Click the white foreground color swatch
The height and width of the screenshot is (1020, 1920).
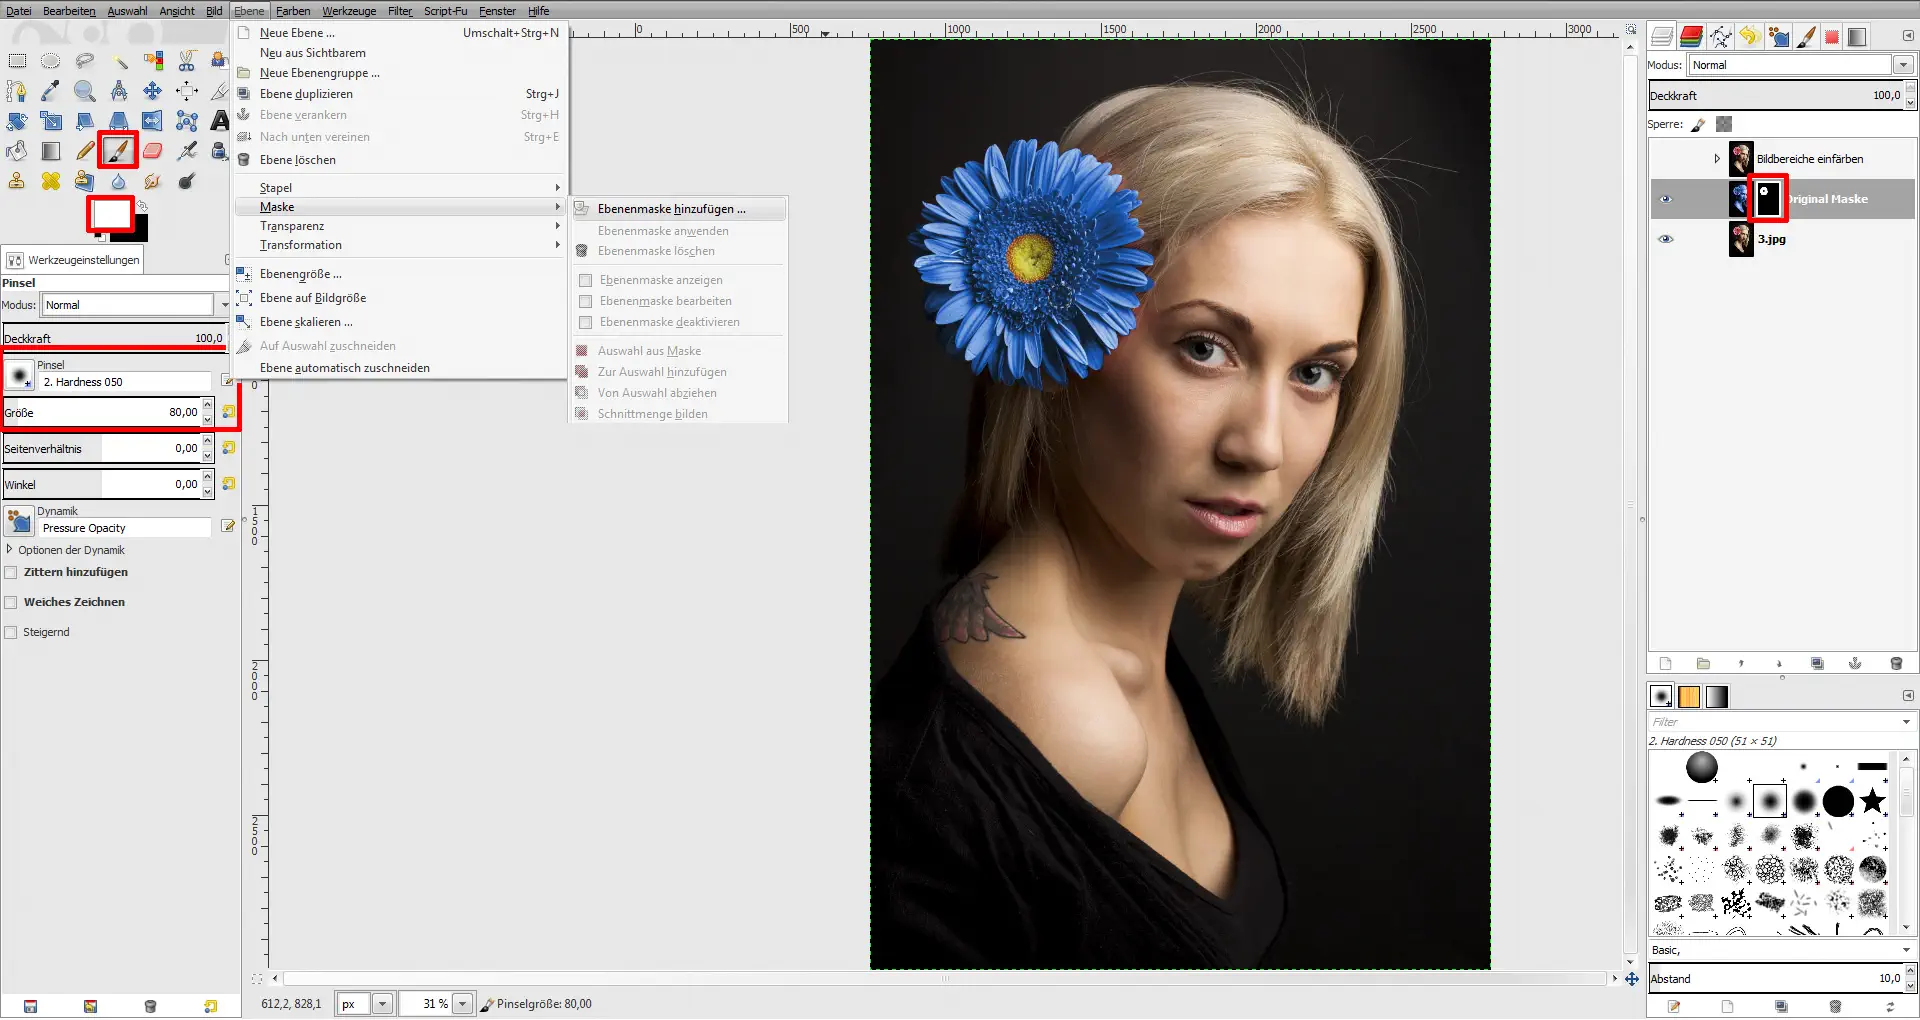click(110, 213)
